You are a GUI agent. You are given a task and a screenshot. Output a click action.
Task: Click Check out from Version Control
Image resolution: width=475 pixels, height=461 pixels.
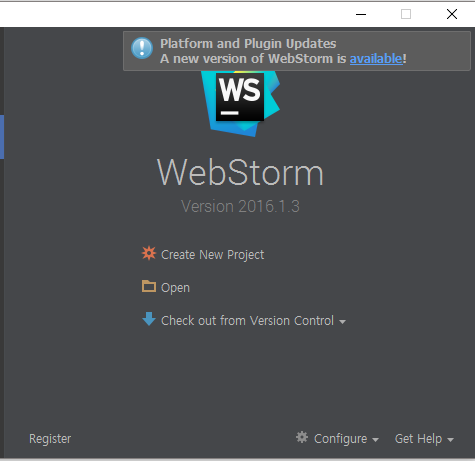coord(247,321)
